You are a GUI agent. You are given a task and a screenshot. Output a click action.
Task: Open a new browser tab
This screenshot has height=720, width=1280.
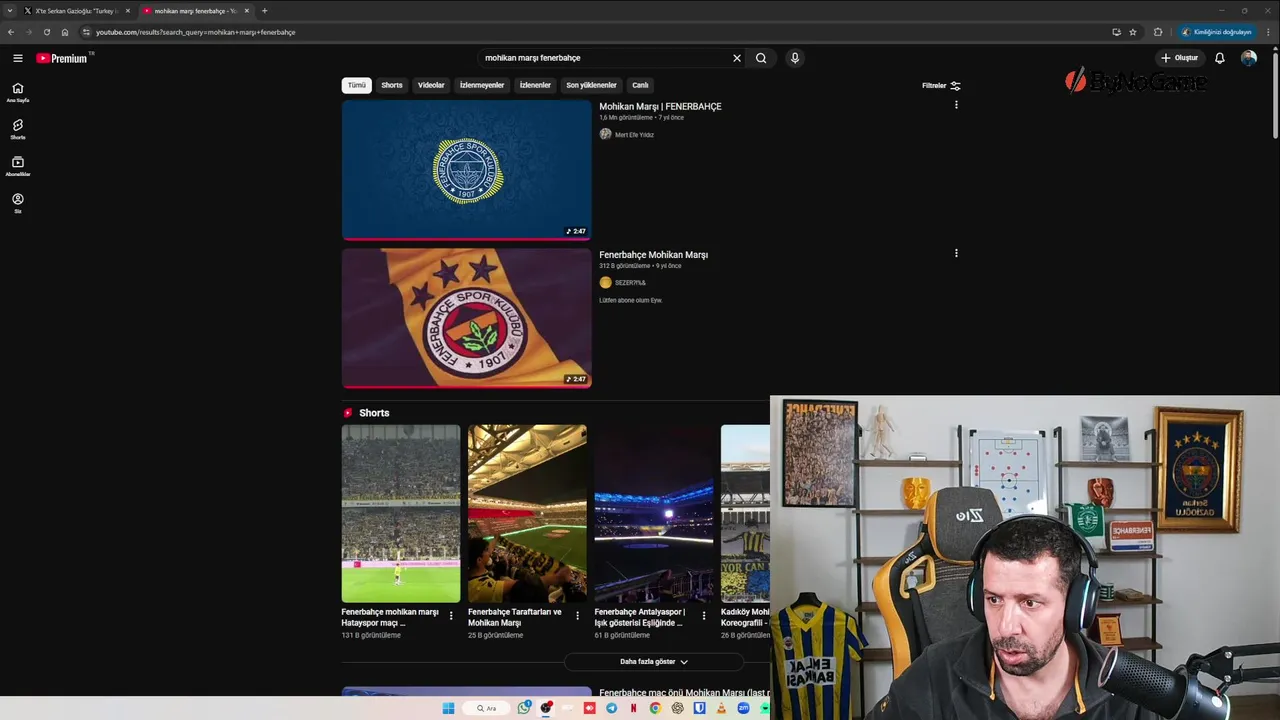click(x=264, y=11)
